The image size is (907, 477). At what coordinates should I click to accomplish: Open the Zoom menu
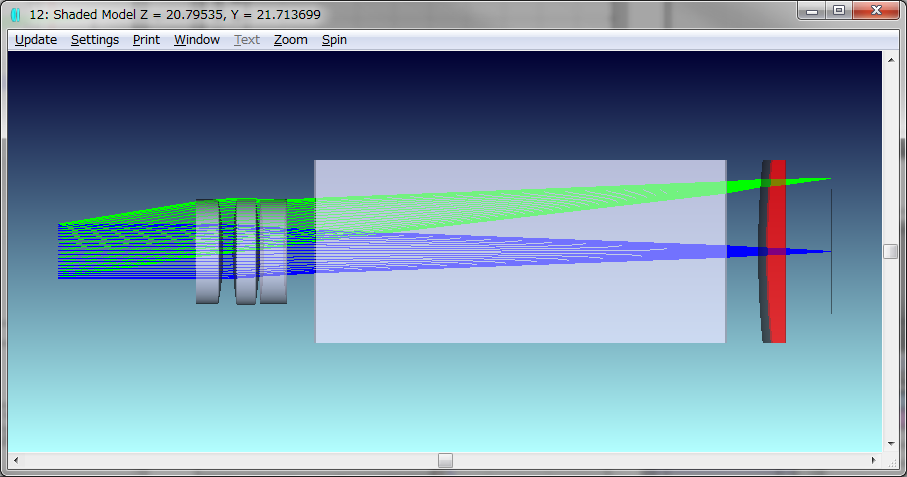coord(290,40)
